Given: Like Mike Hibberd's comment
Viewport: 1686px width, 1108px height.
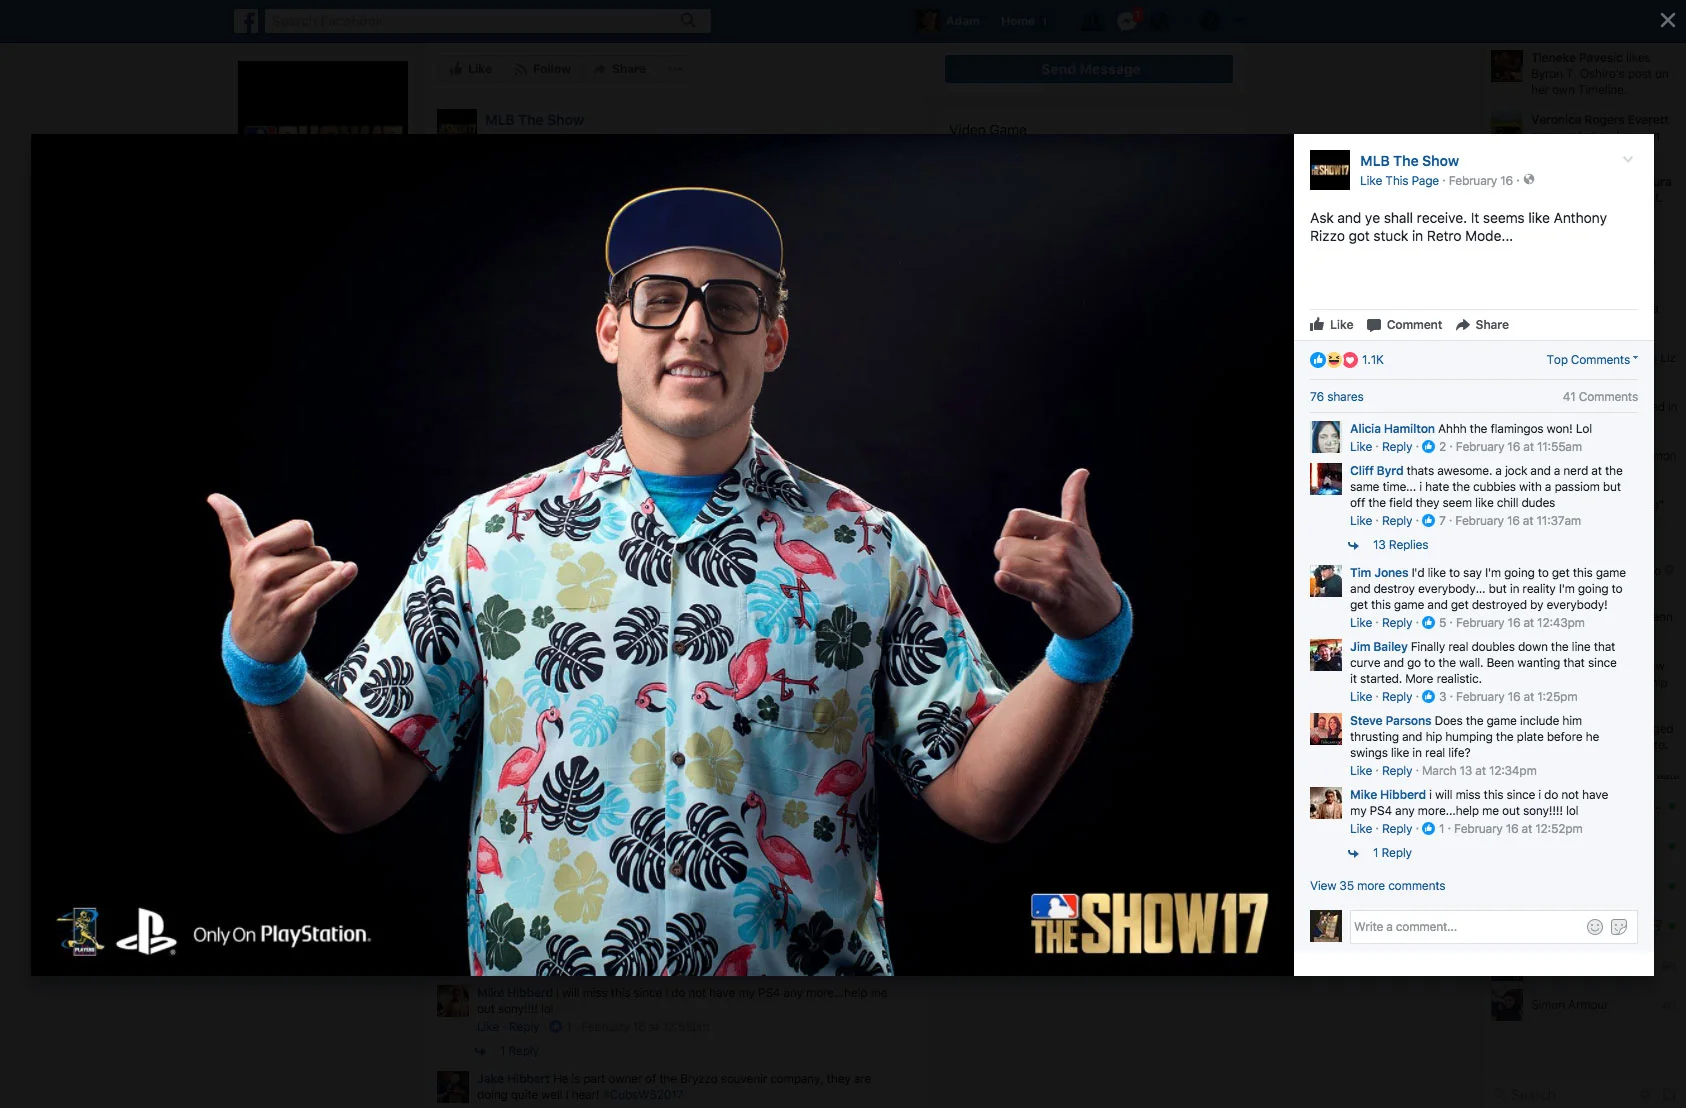Looking at the screenshot, I should click(x=1361, y=829).
